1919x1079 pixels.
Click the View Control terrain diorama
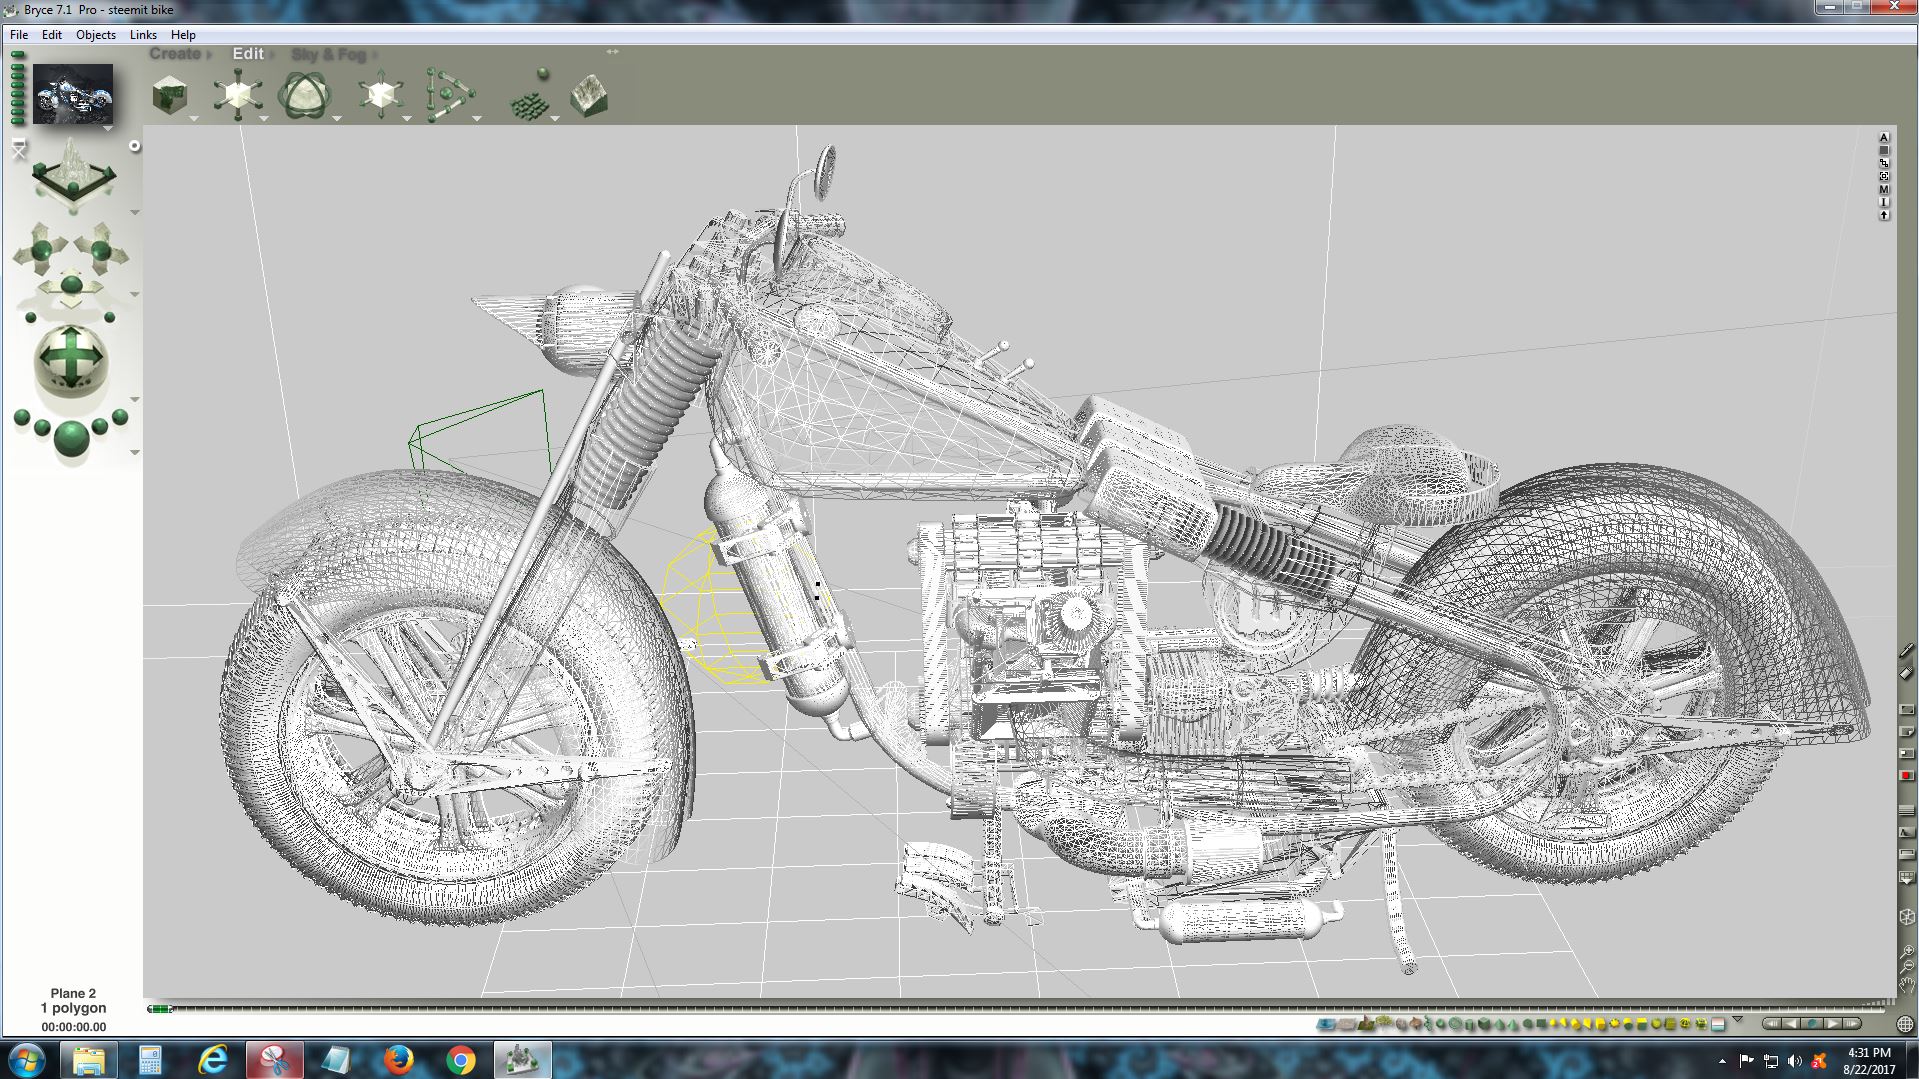tap(73, 176)
